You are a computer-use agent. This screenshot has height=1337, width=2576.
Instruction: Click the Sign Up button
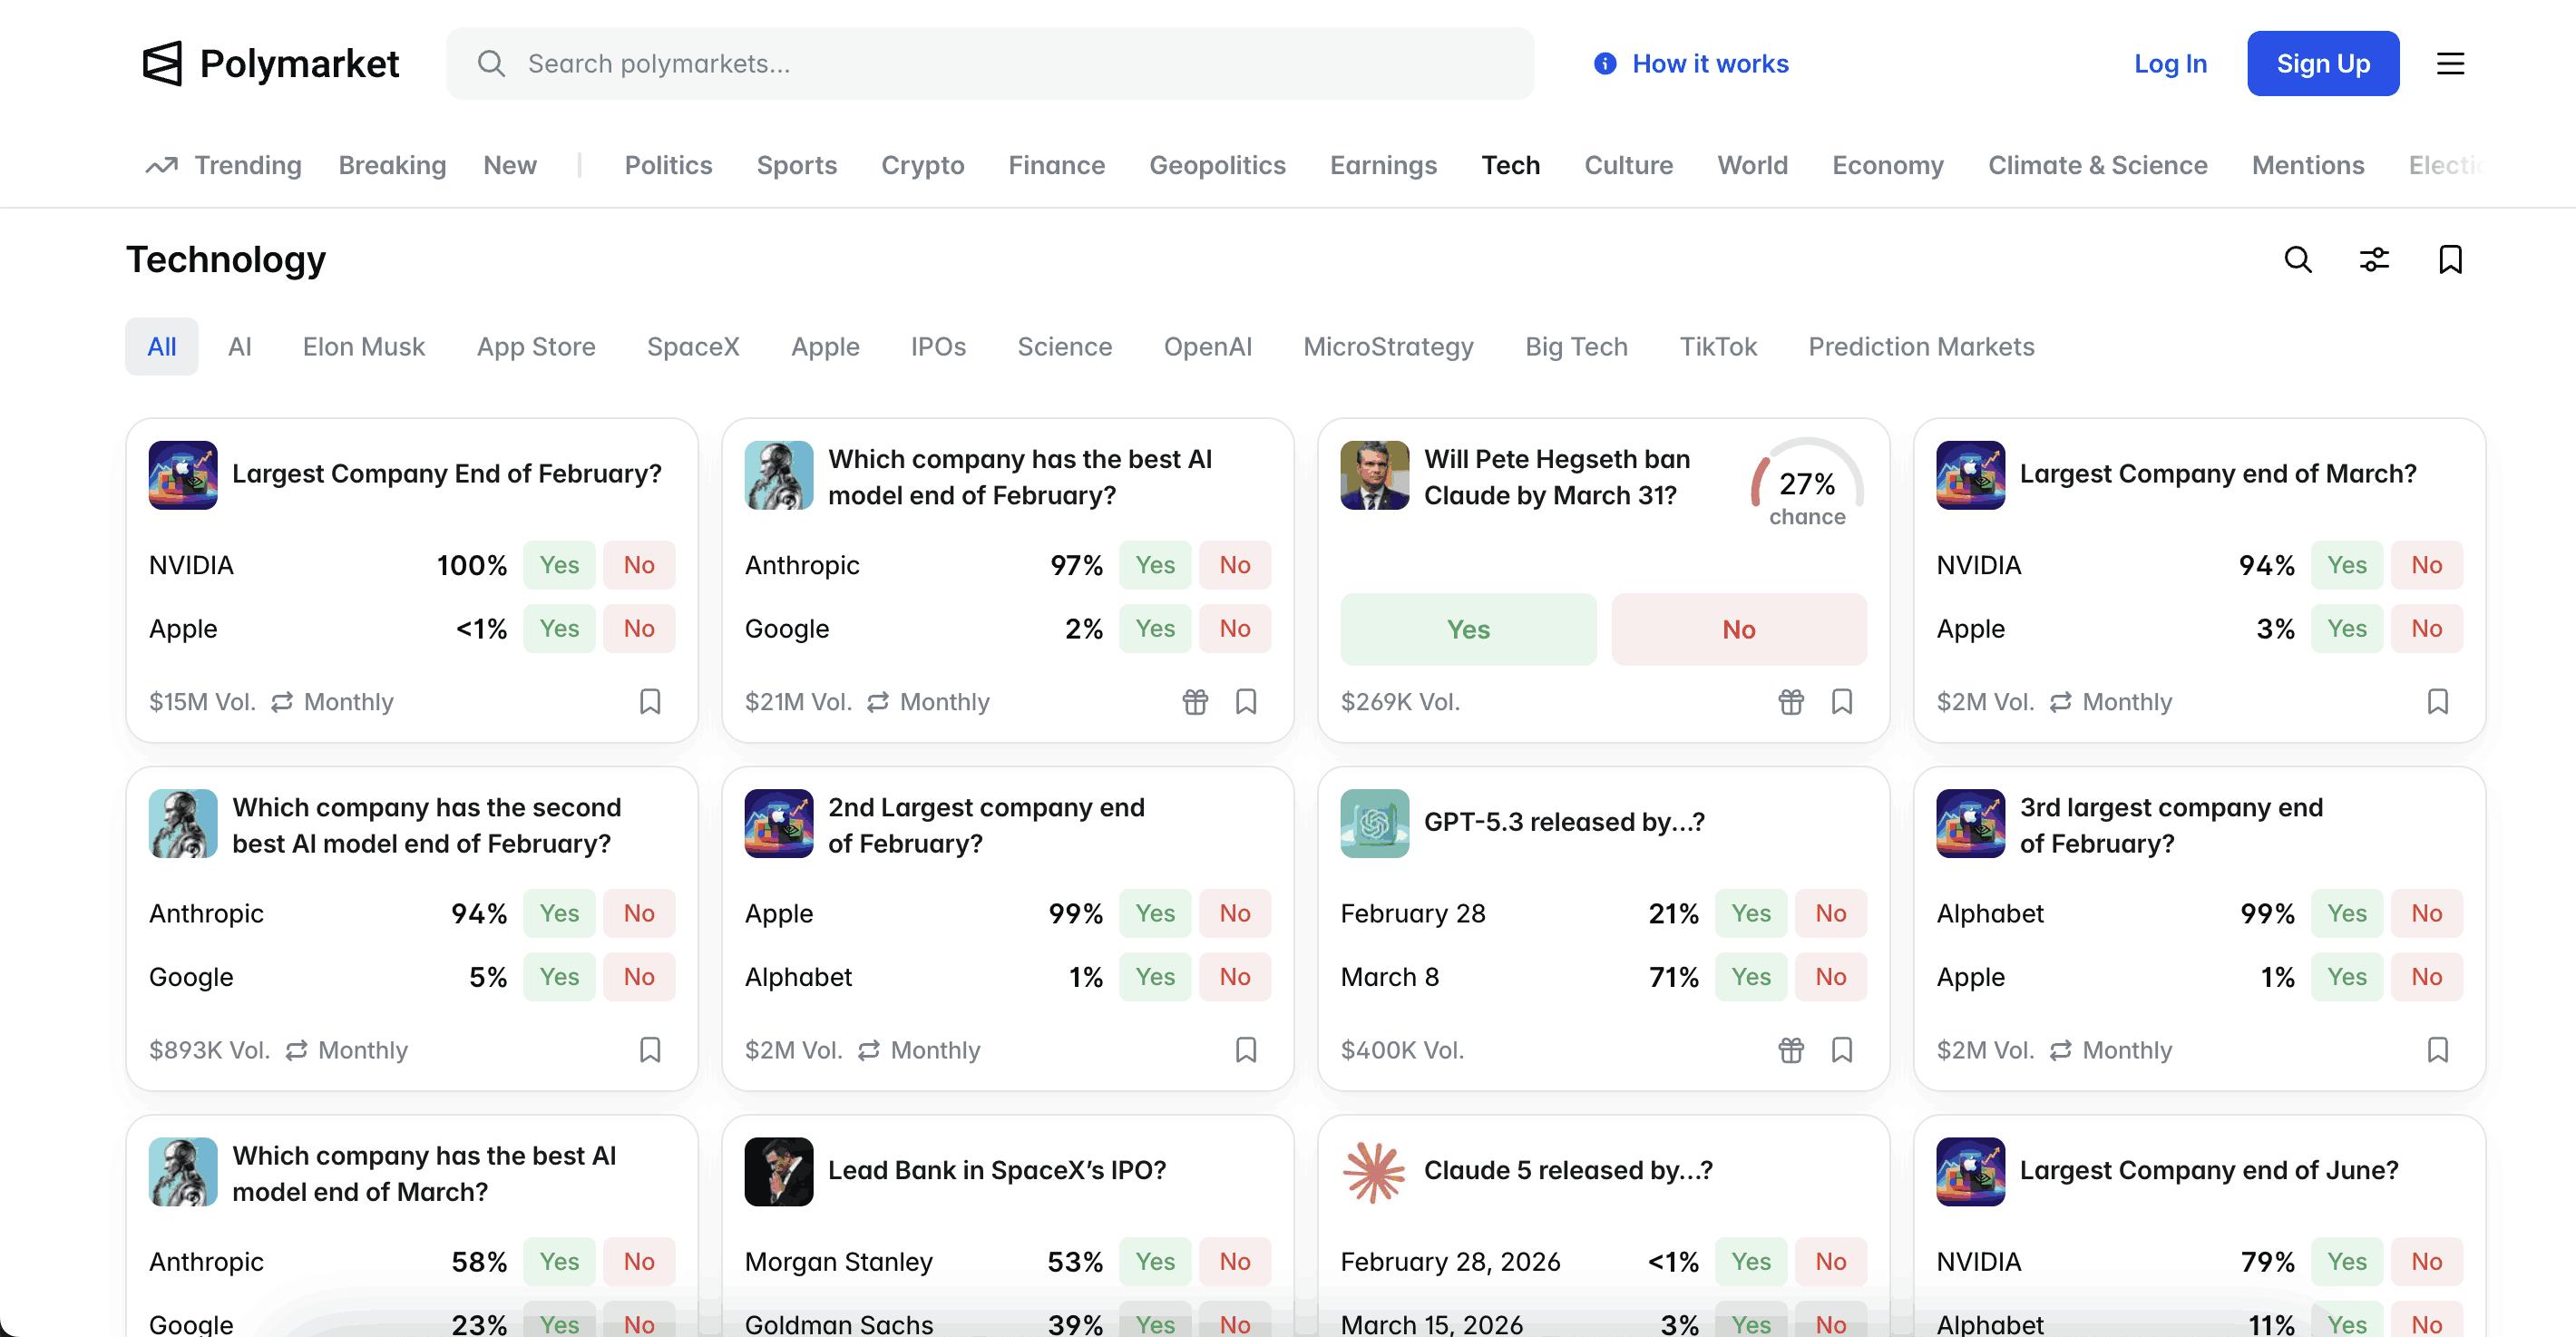(x=2322, y=64)
